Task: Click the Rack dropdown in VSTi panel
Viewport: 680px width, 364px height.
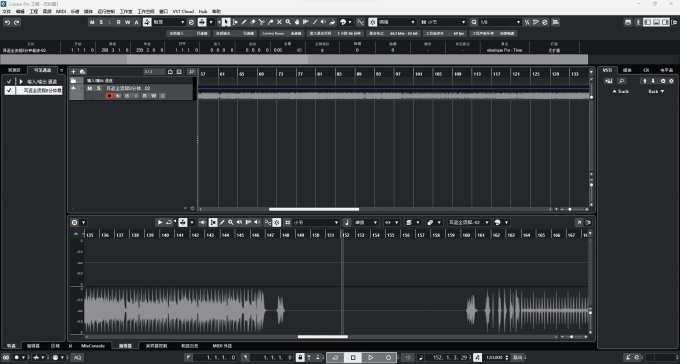Action: (656, 92)
